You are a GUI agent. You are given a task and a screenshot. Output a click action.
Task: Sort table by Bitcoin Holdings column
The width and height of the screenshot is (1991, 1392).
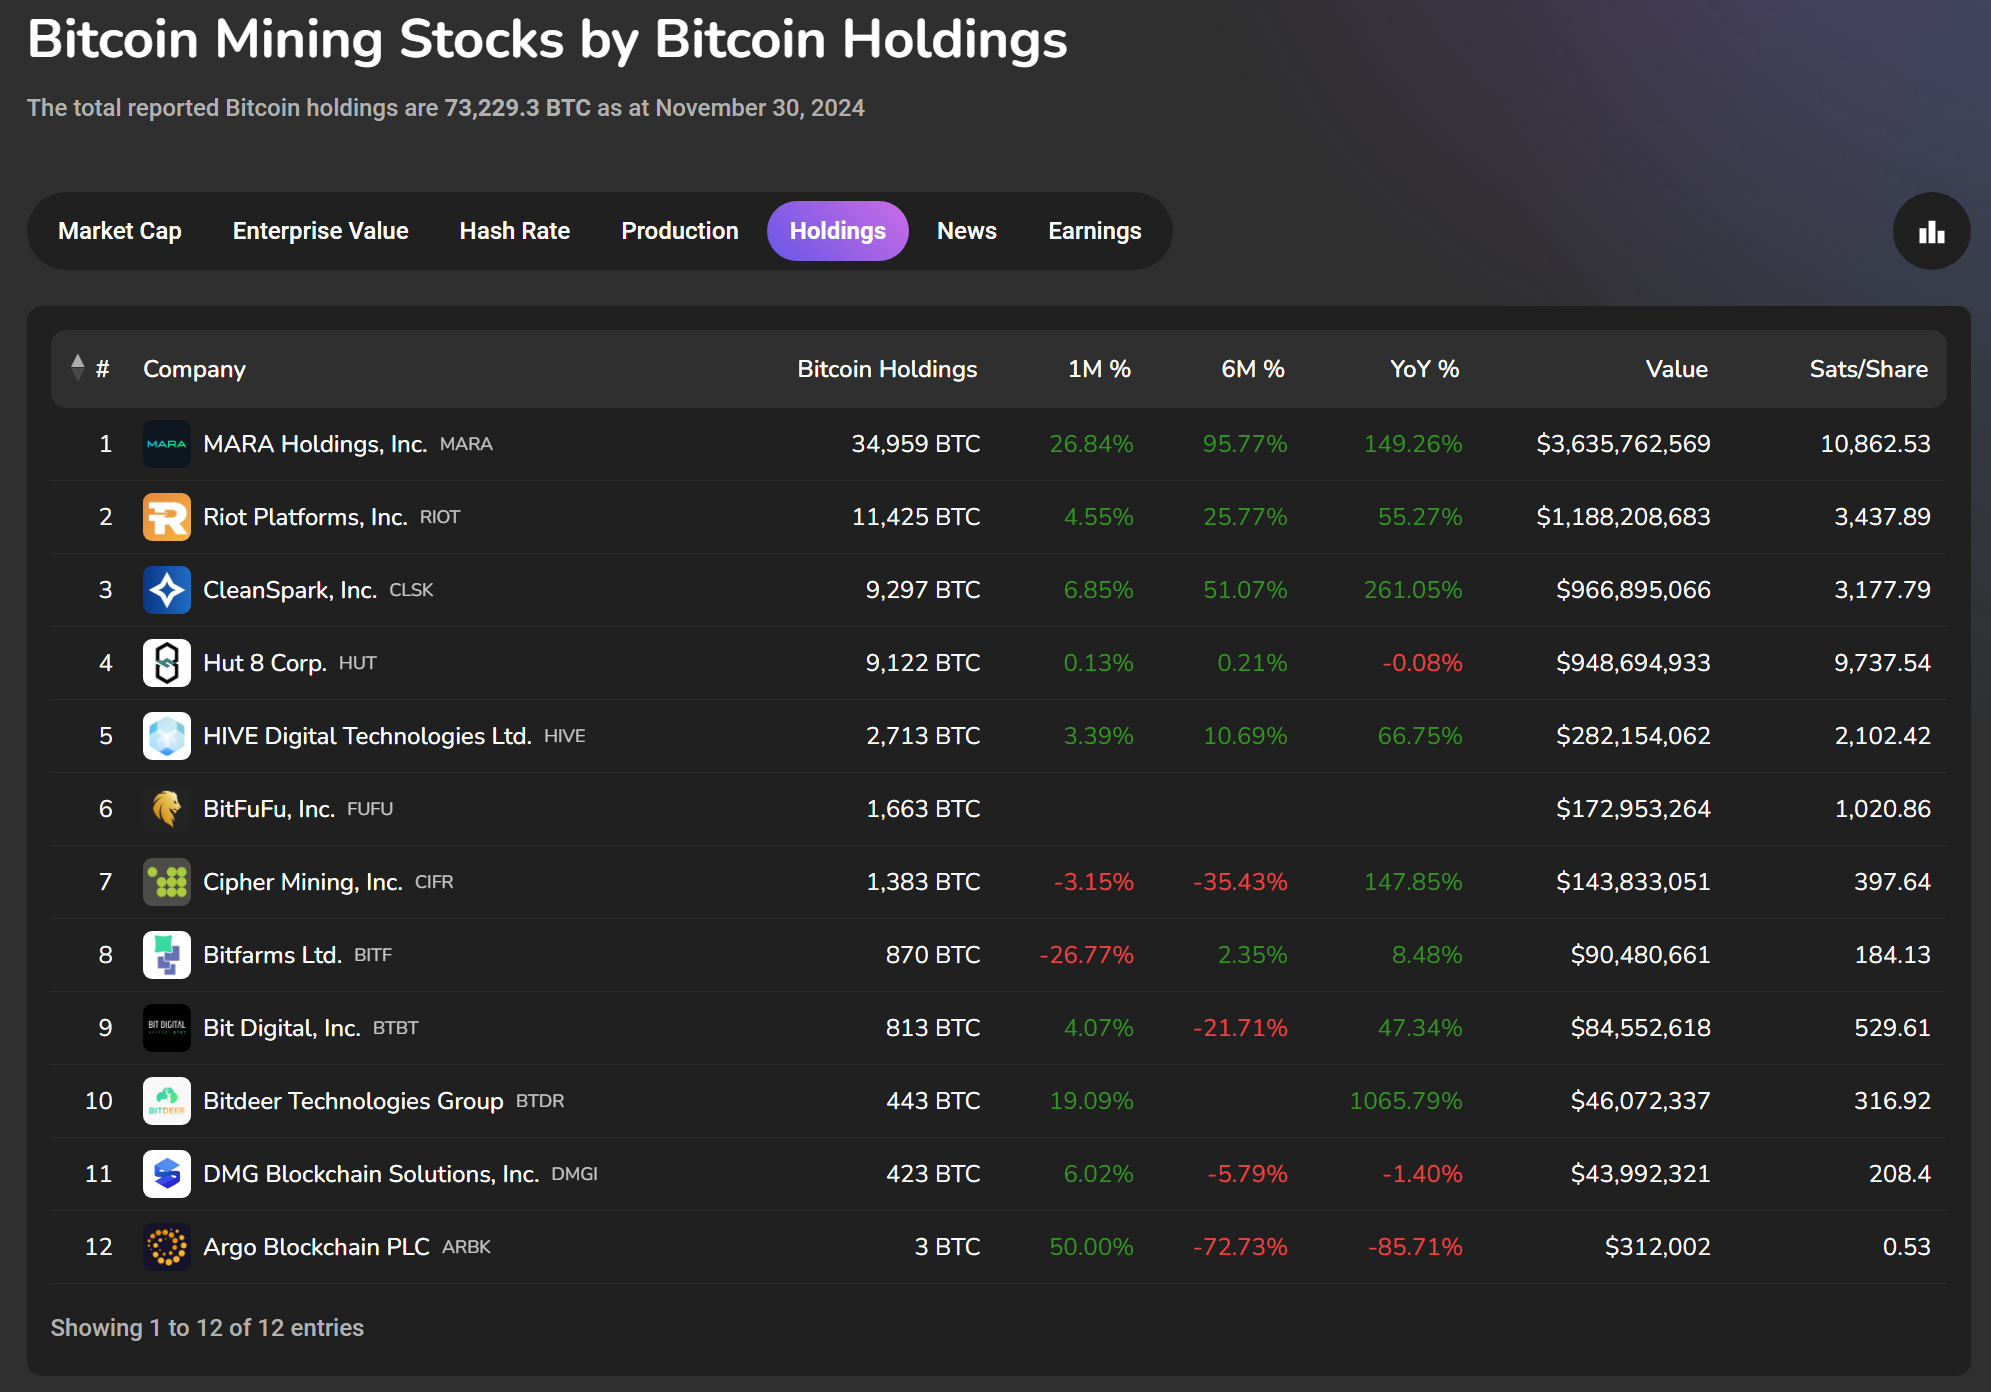click(x=886, y=369)
